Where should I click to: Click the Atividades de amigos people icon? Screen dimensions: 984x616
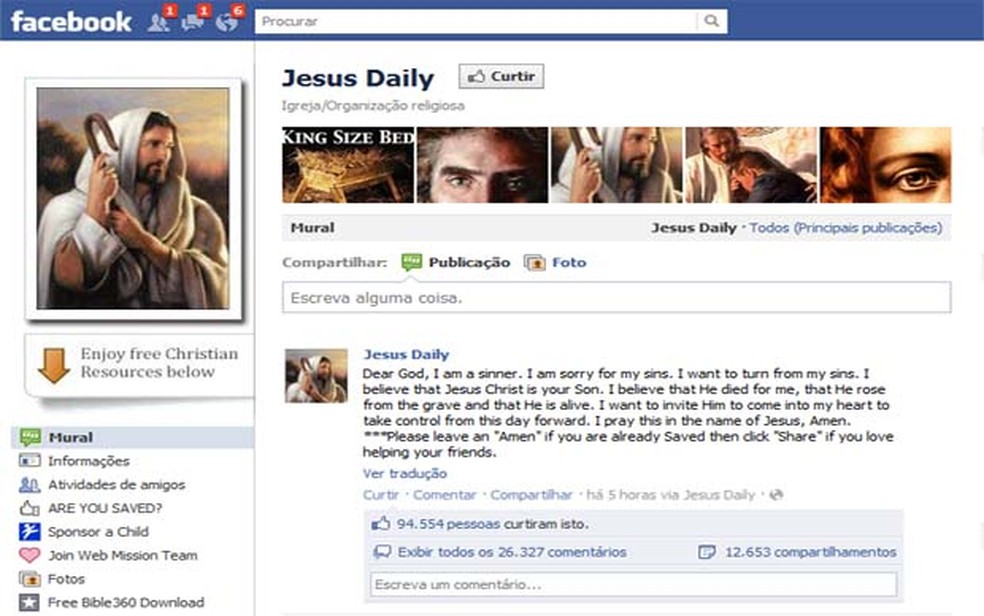click(x=29, y=484)
